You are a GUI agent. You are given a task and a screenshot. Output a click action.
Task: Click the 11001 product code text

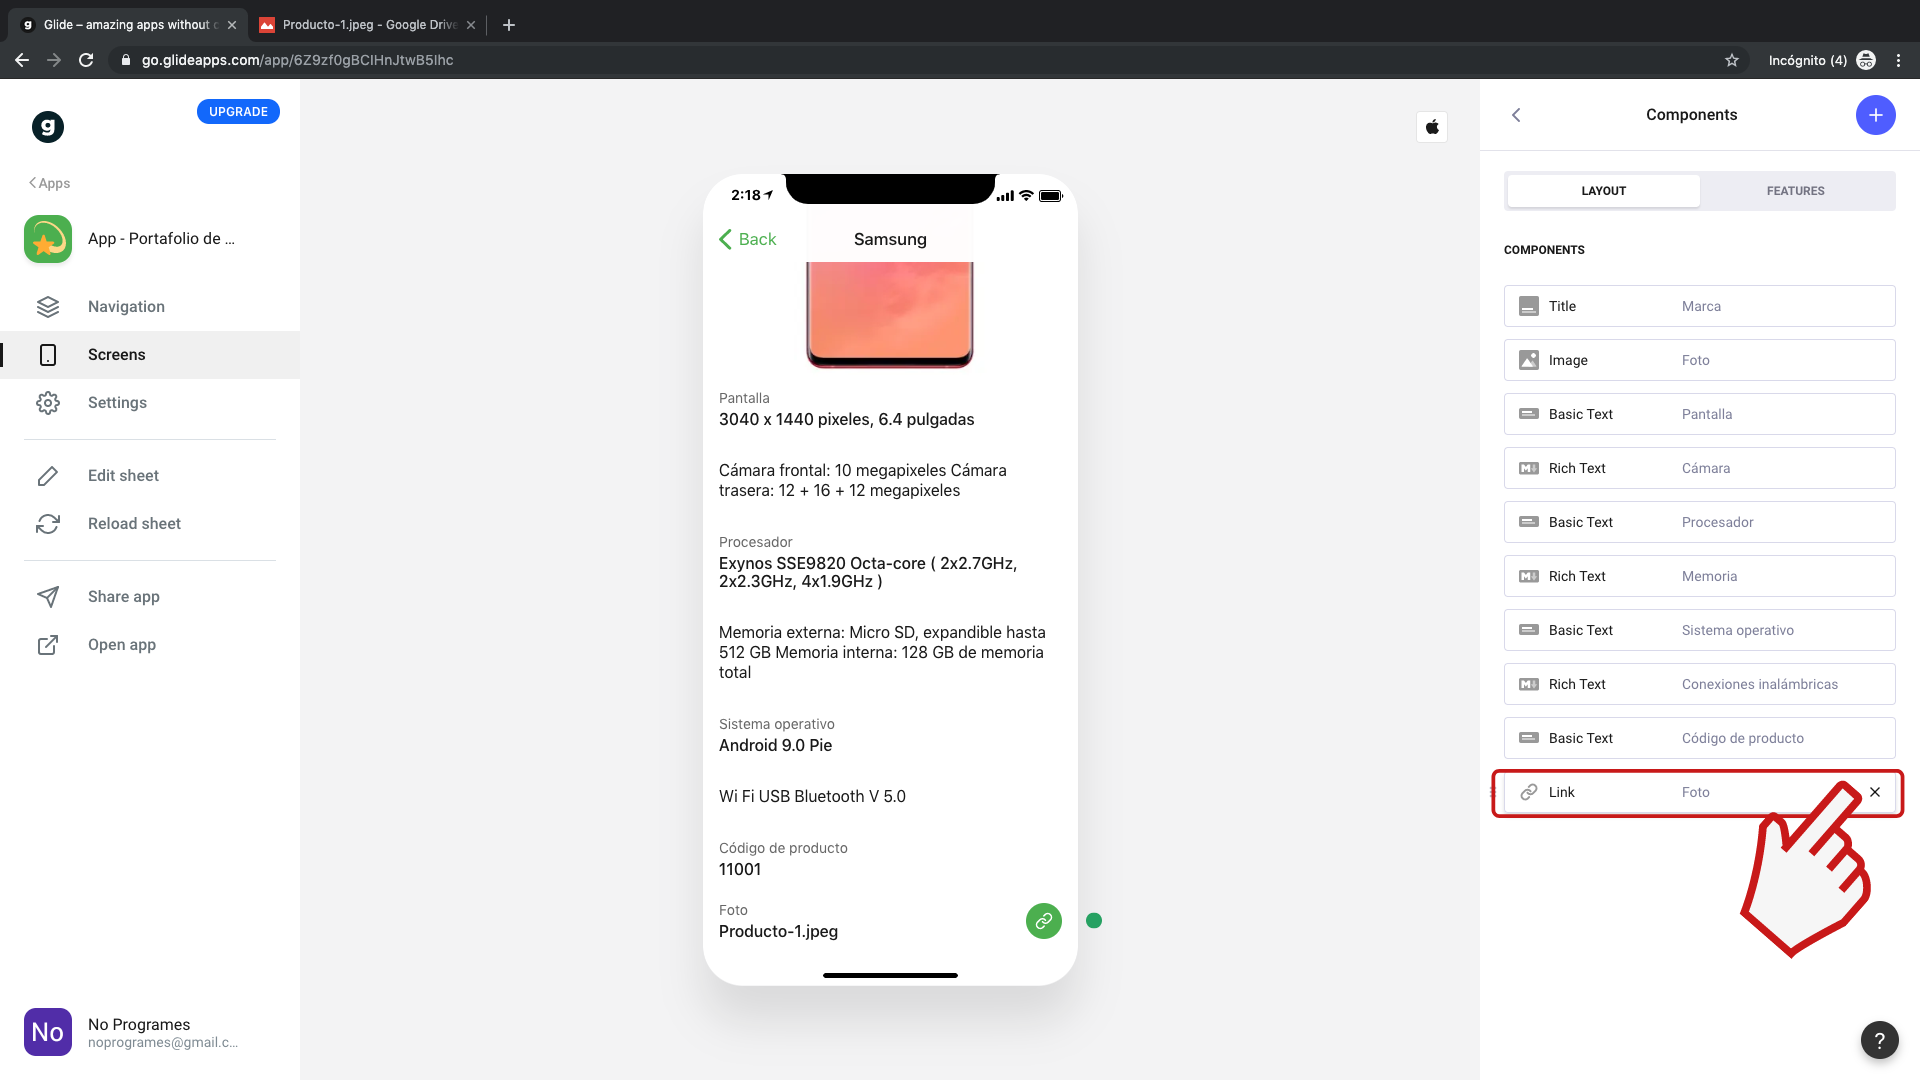point(740,869)
